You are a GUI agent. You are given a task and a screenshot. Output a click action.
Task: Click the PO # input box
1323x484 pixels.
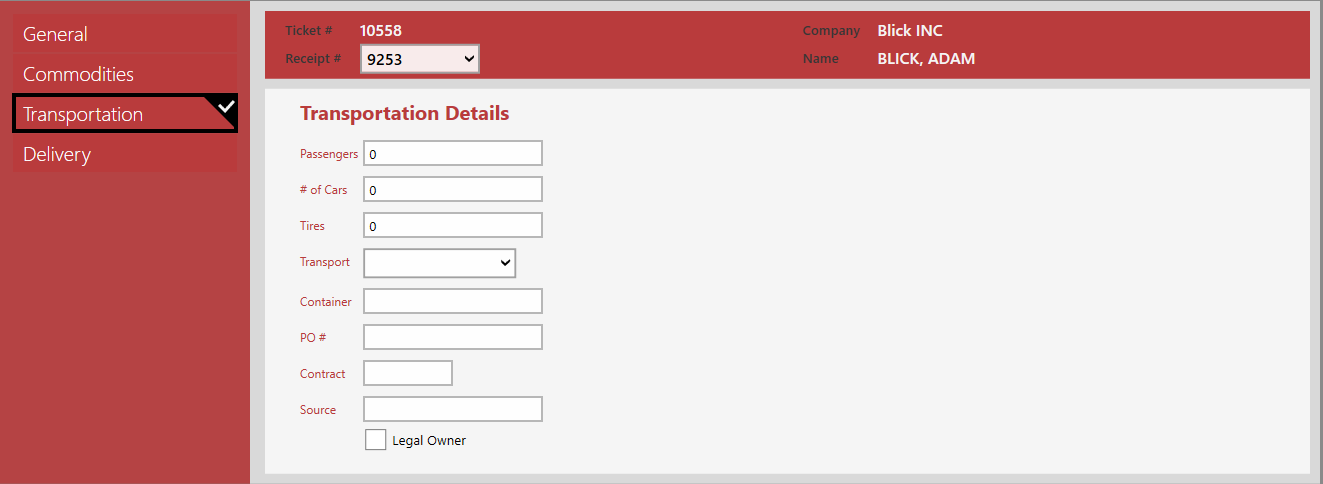pyautogui.click(x=453, y=337)
